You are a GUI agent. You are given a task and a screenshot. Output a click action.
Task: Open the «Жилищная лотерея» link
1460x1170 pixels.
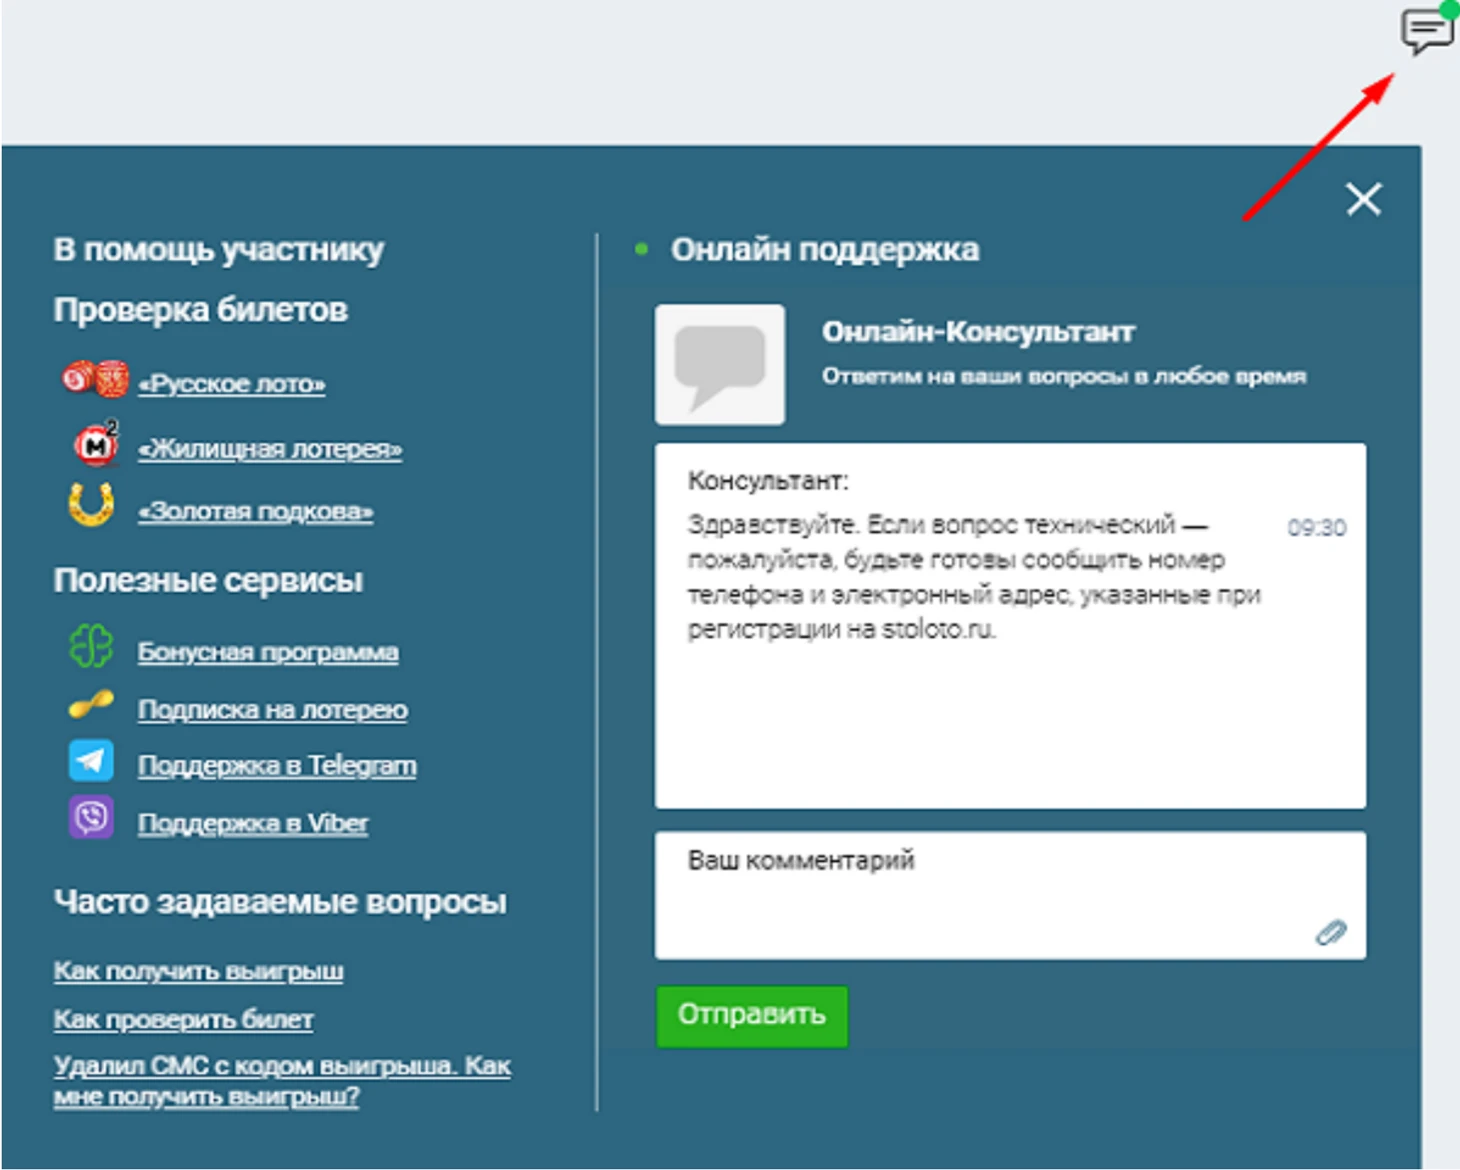270,449
